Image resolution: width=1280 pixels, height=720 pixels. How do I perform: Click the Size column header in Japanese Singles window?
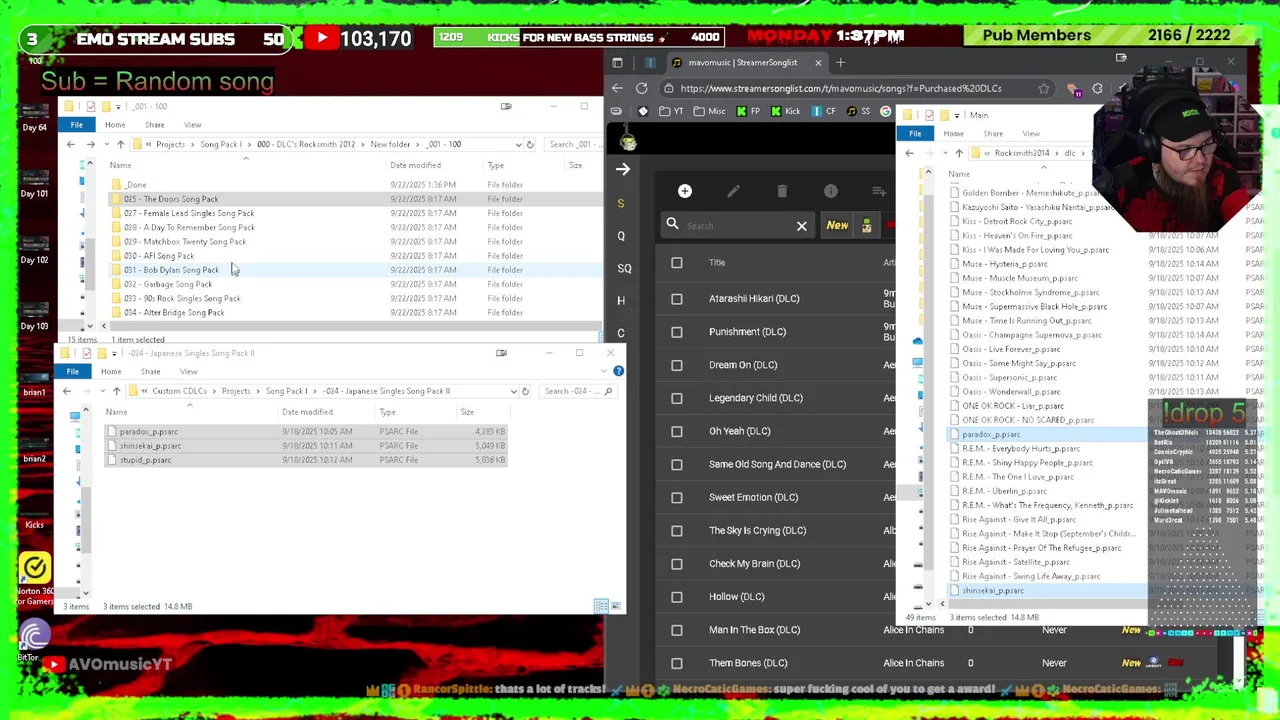click(467, 412)
